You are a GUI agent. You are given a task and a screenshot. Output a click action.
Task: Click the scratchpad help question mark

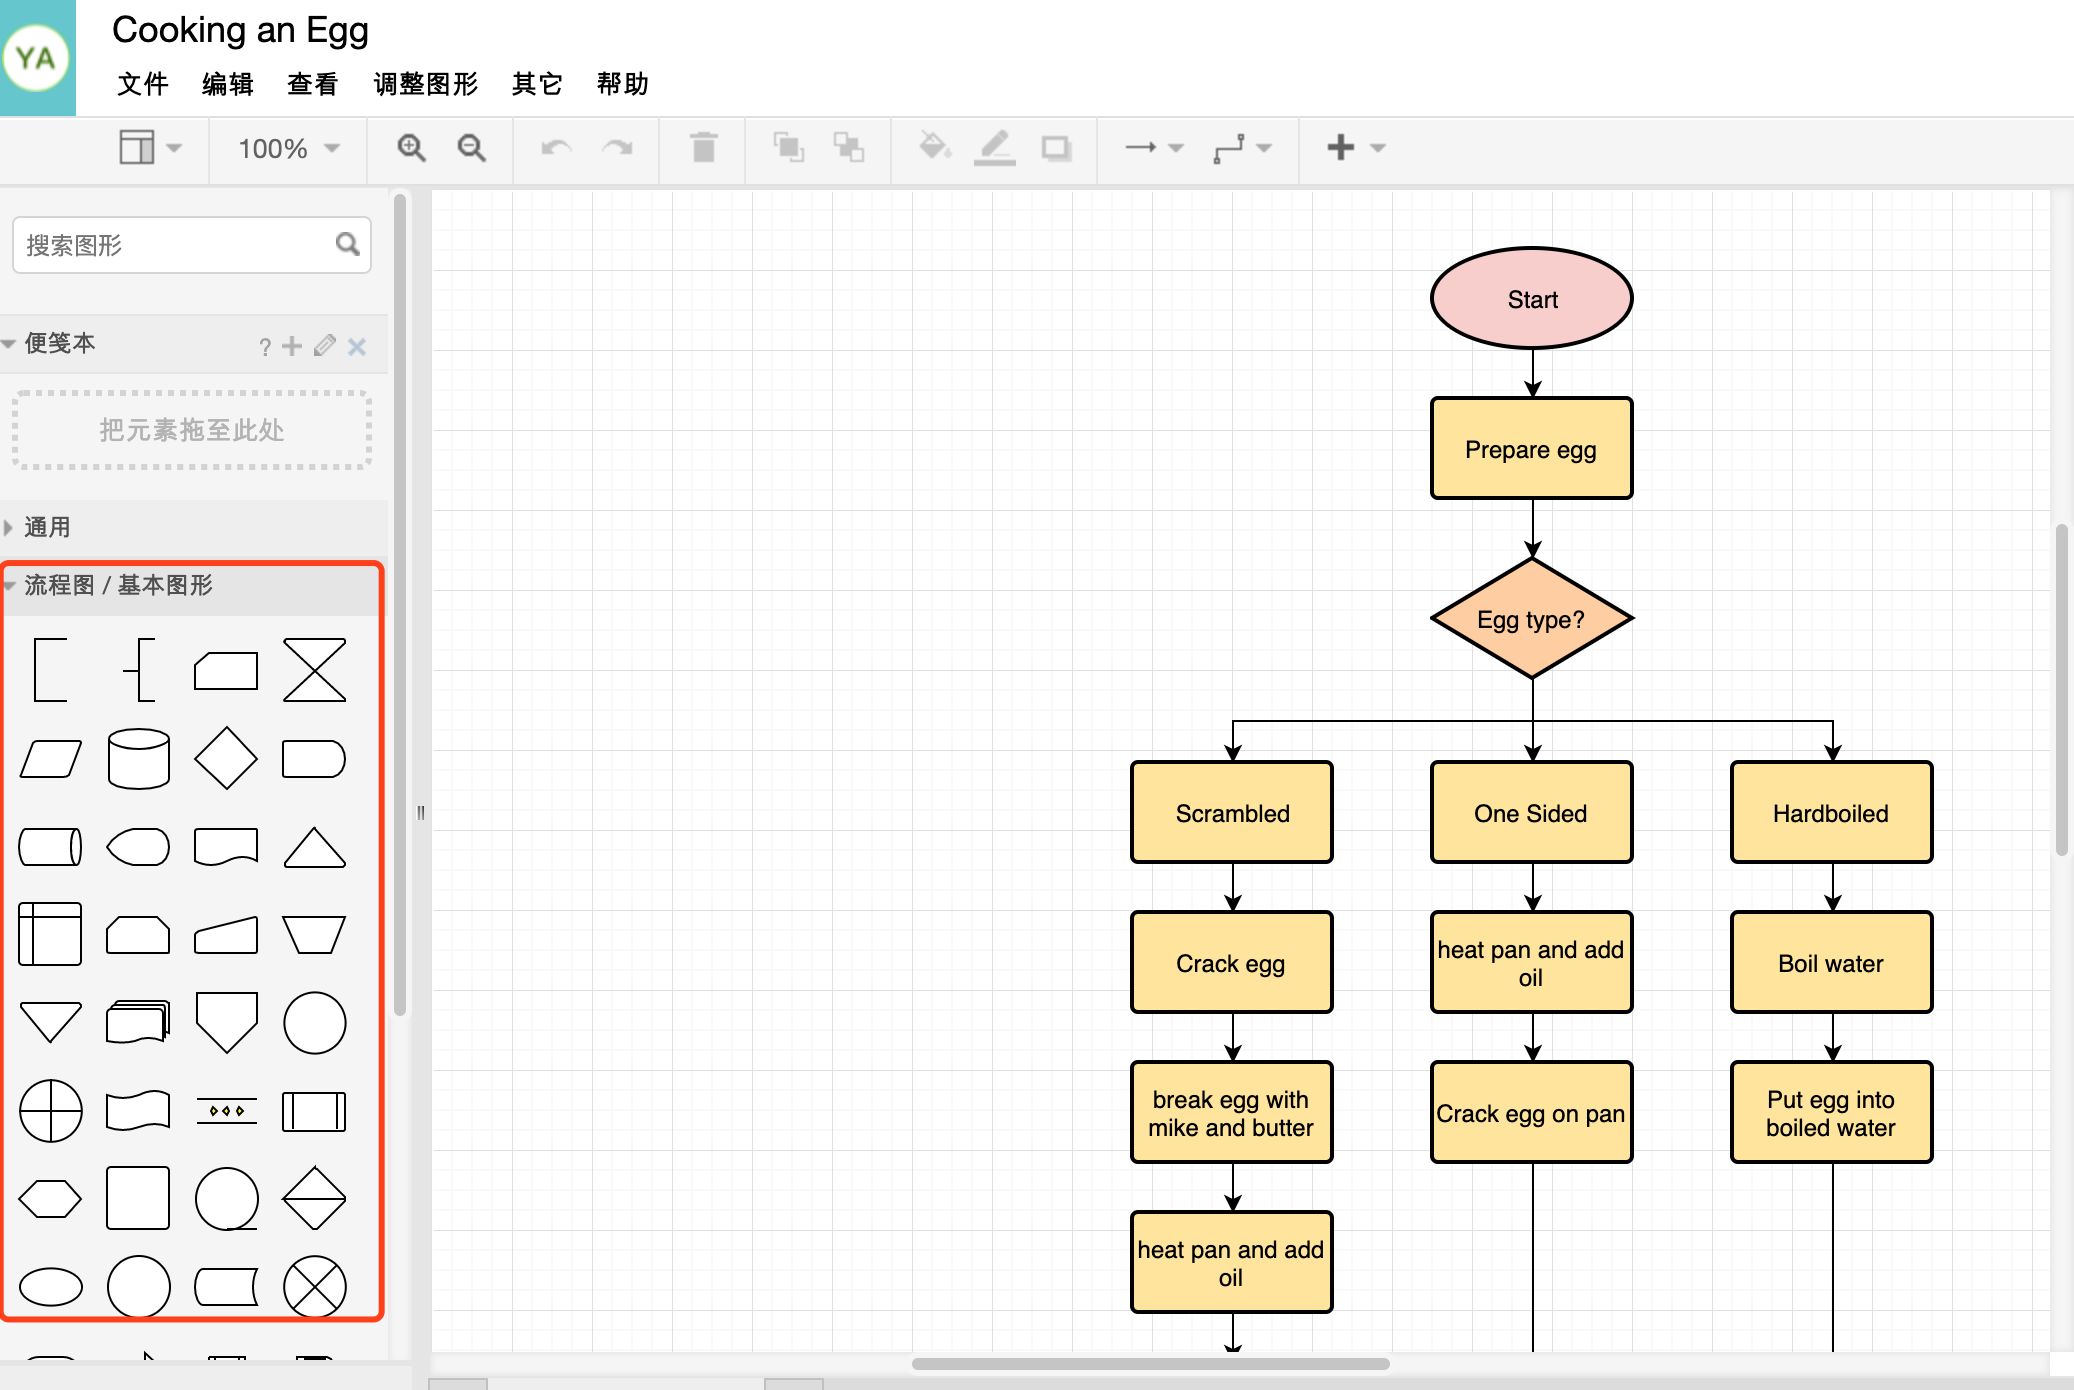pyautogui.click(x=264, y=347)
